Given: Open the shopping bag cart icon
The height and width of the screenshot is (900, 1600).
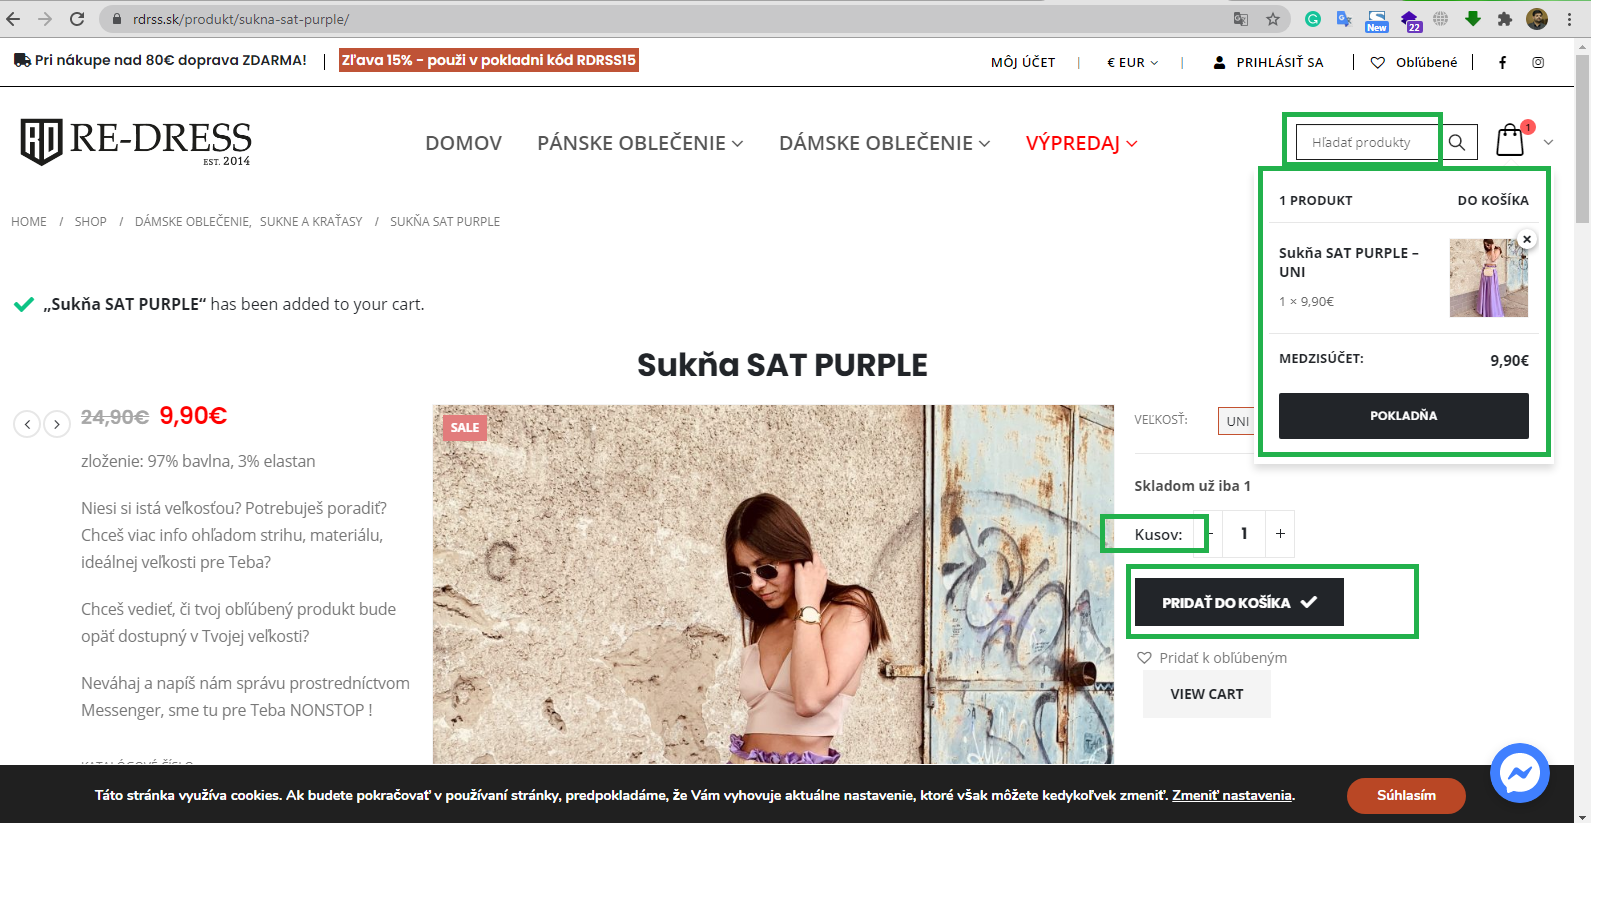Looking at the screenshot, I should click(x=1510, y=141).
